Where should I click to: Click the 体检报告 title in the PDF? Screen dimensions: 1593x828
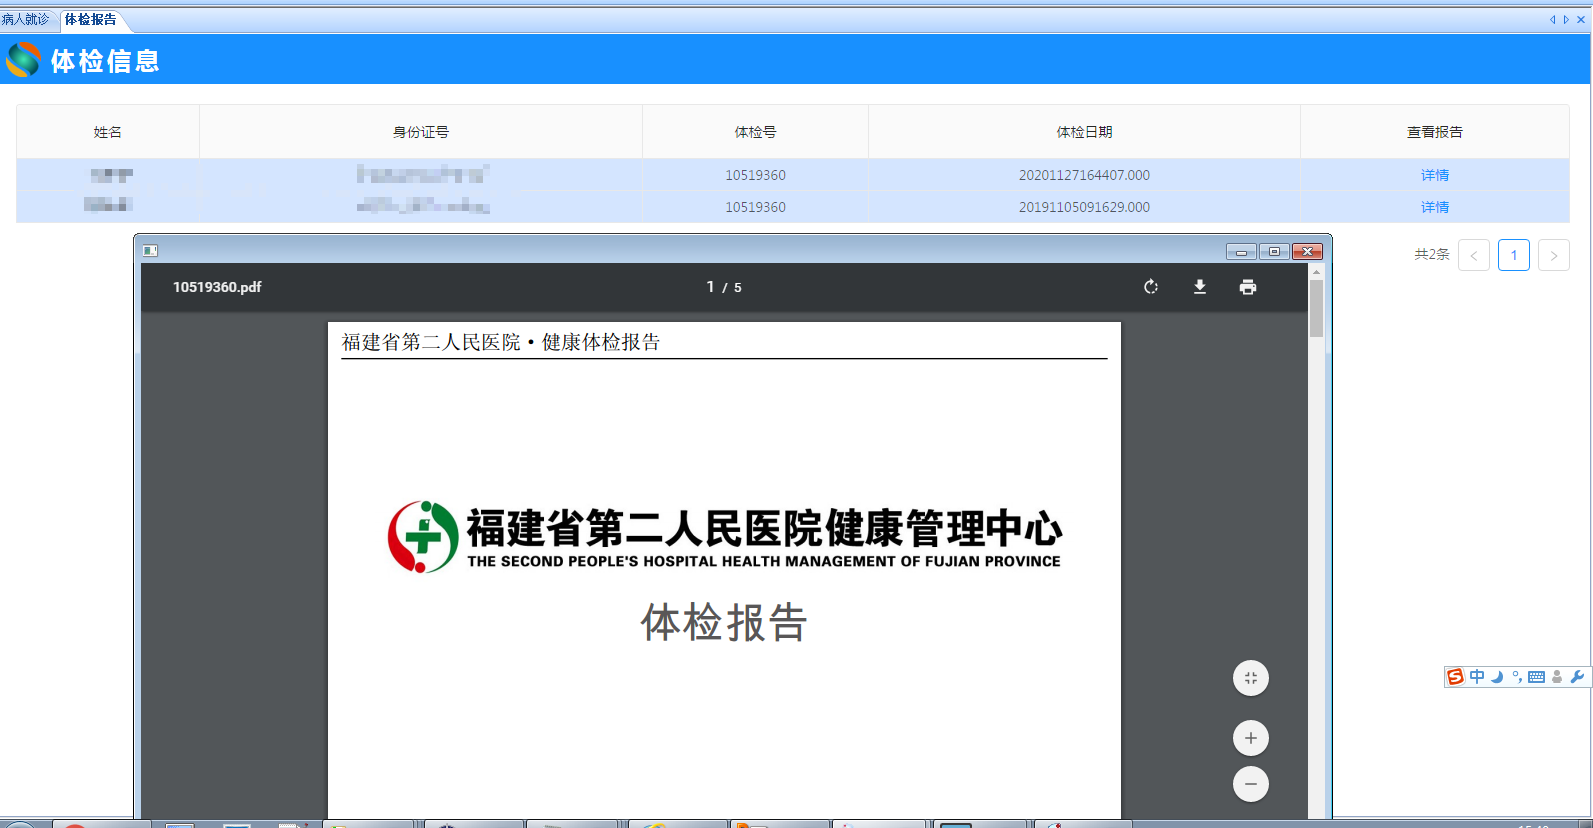pyautogui.click(x=724, y=622)
